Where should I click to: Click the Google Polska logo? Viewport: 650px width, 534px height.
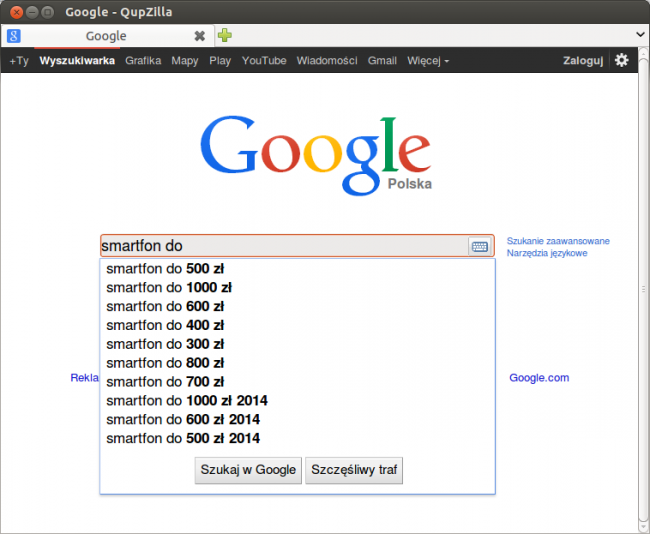(316, 155)
